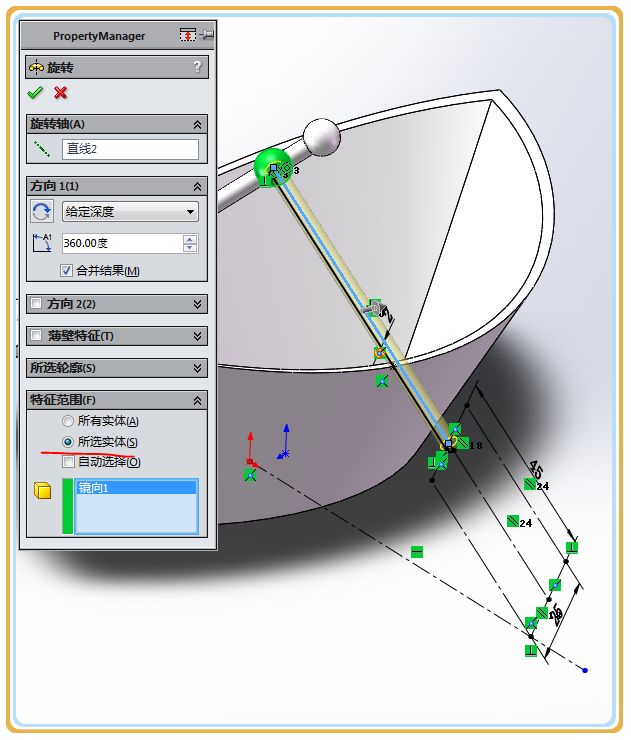Select 镜向1 in the bodies list
The image size is (631, 740).
click(136, 488)
